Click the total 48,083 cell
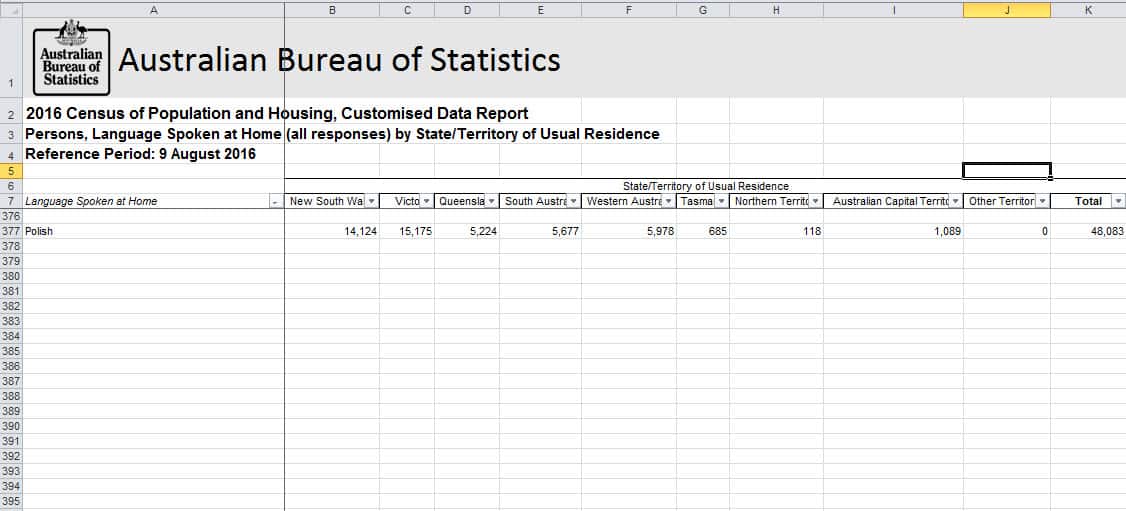The height and width of the screenshot is (511, 1126). (1088, 231)
